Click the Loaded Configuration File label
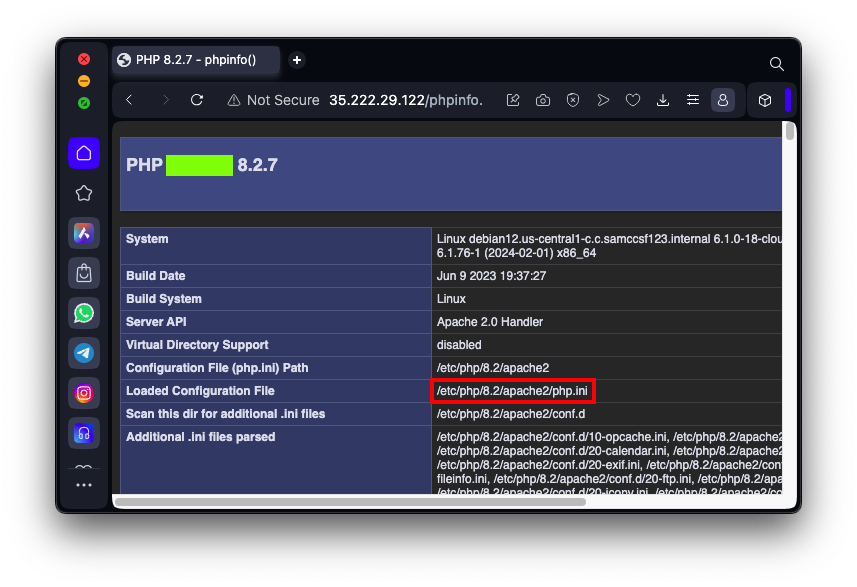857x587 pixels. coord(200,391)
